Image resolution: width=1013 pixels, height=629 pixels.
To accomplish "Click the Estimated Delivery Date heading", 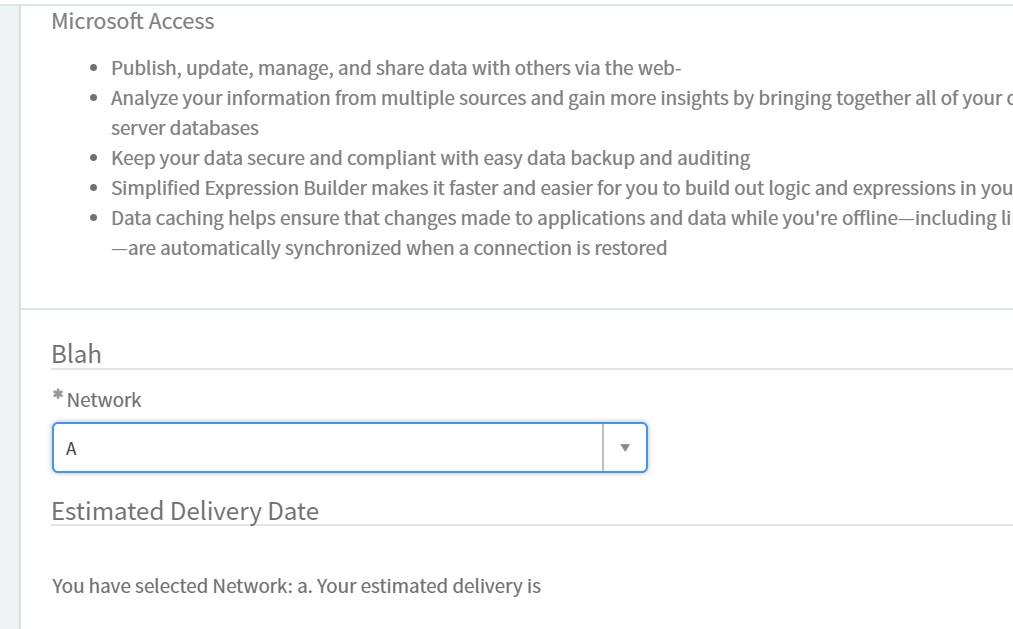I will point(185,511).
